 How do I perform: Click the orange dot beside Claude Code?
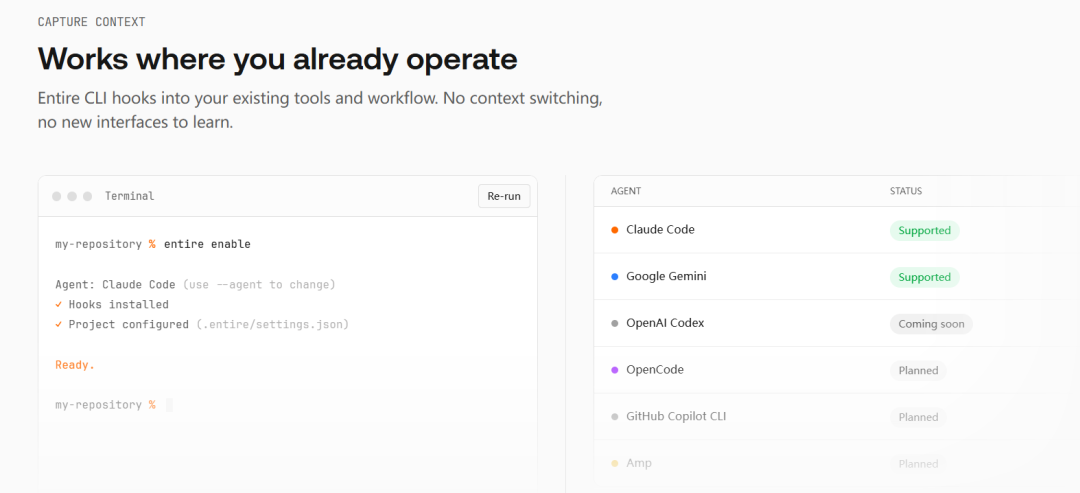[x=615, y=230]
